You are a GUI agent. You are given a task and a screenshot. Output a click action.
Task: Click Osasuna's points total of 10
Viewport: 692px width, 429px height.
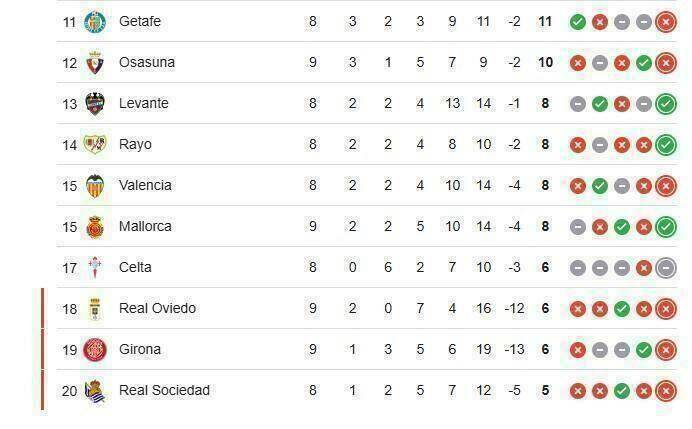coord(545,62)
